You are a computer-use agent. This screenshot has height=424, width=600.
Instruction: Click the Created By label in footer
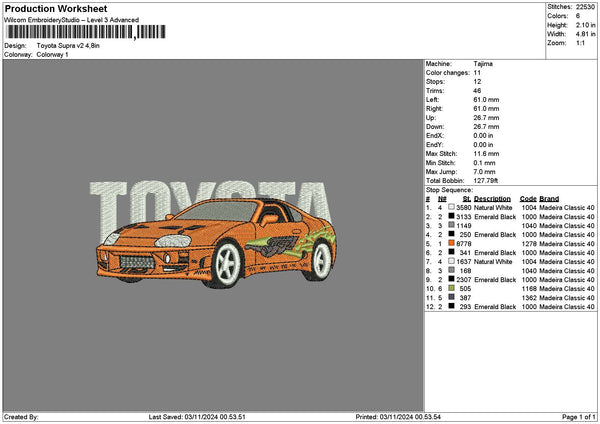click(x=21, y=417)
